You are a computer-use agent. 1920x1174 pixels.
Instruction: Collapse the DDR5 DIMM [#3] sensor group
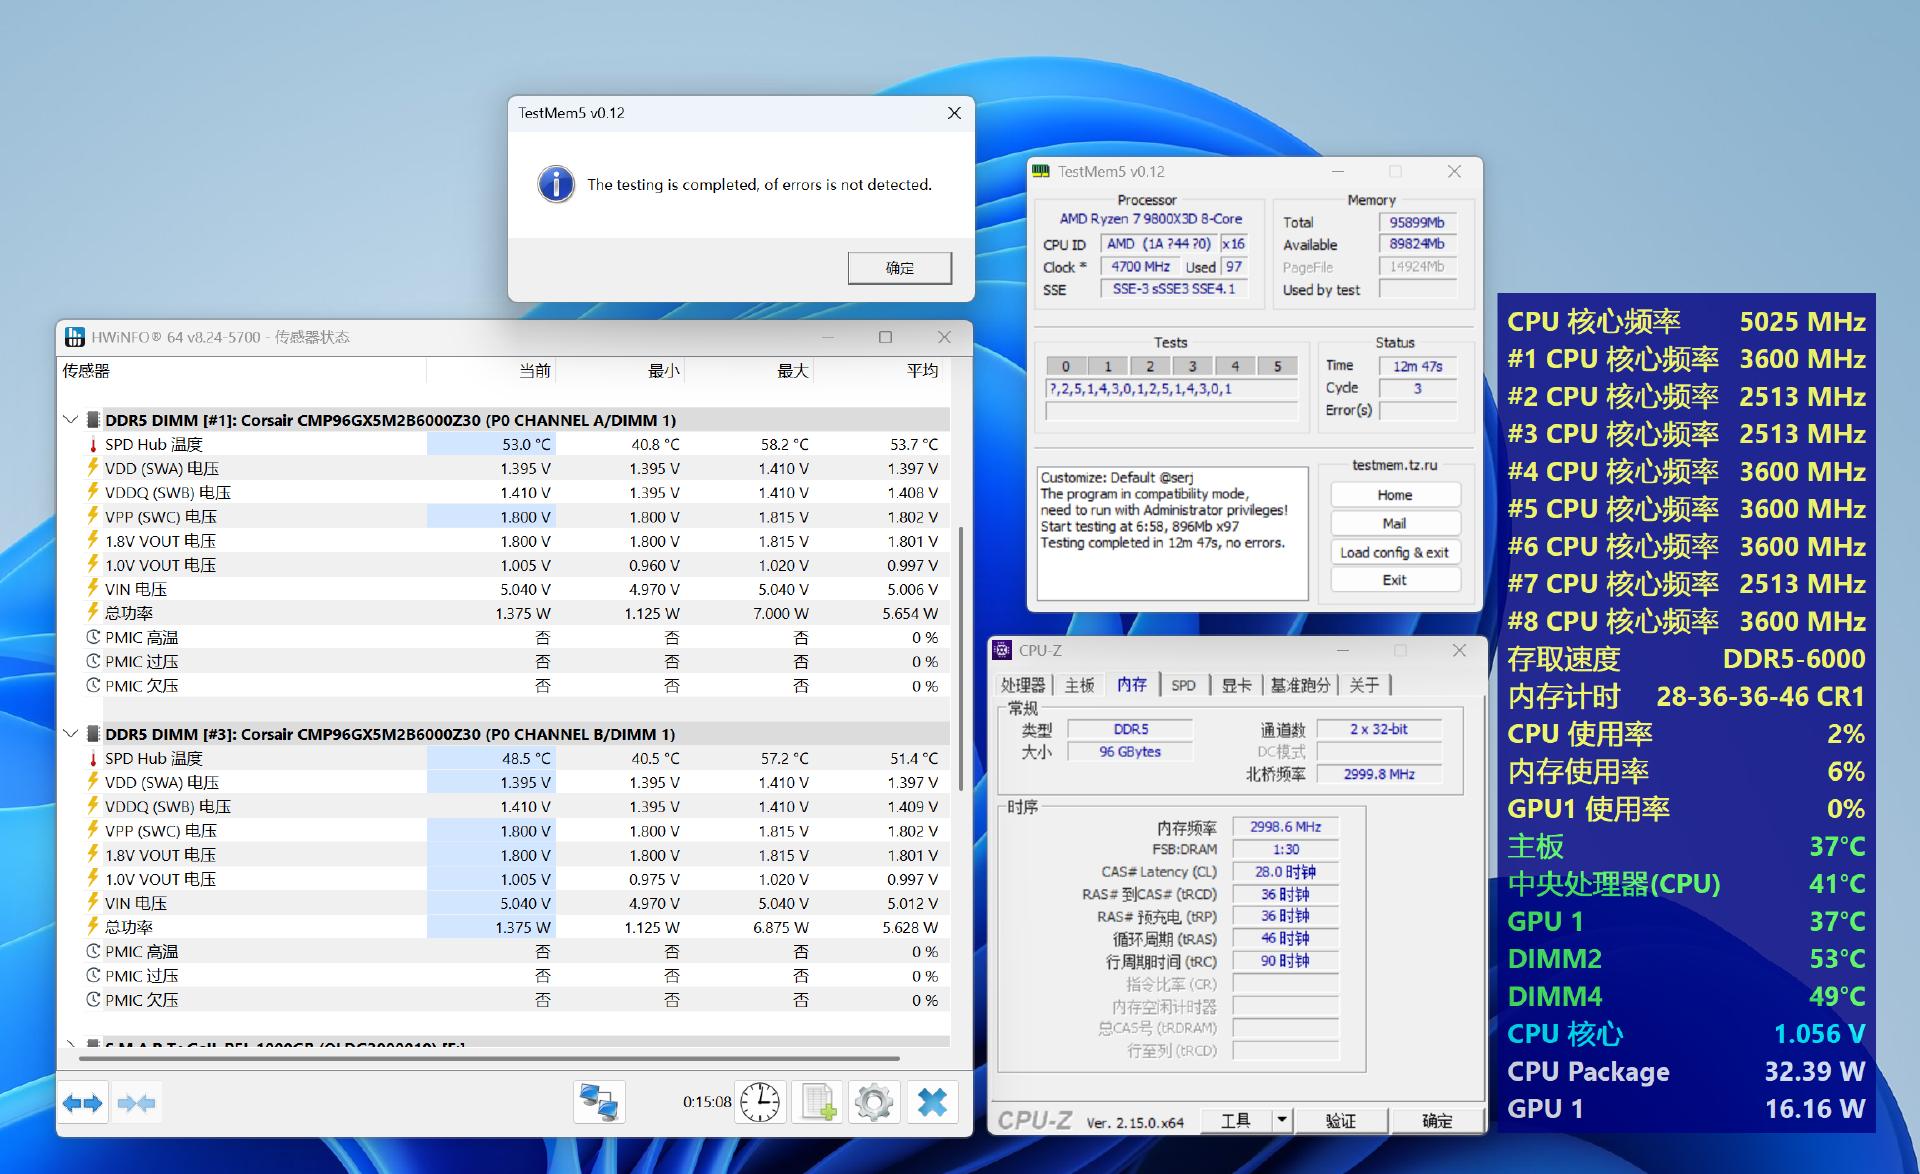click(70, 734)
